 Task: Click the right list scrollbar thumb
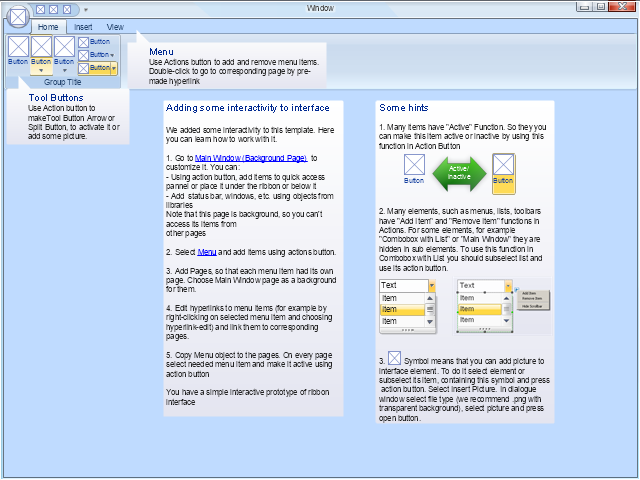tap(507, 309)
